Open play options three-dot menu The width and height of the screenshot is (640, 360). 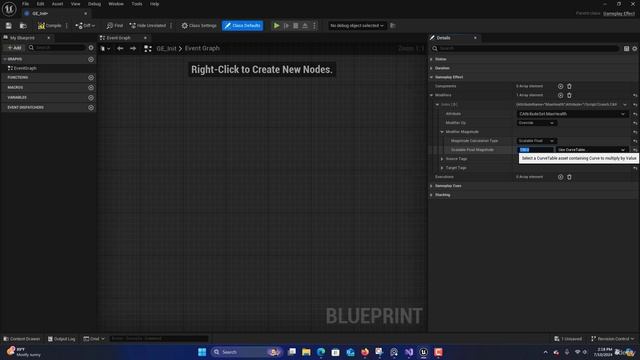[314, 26]
